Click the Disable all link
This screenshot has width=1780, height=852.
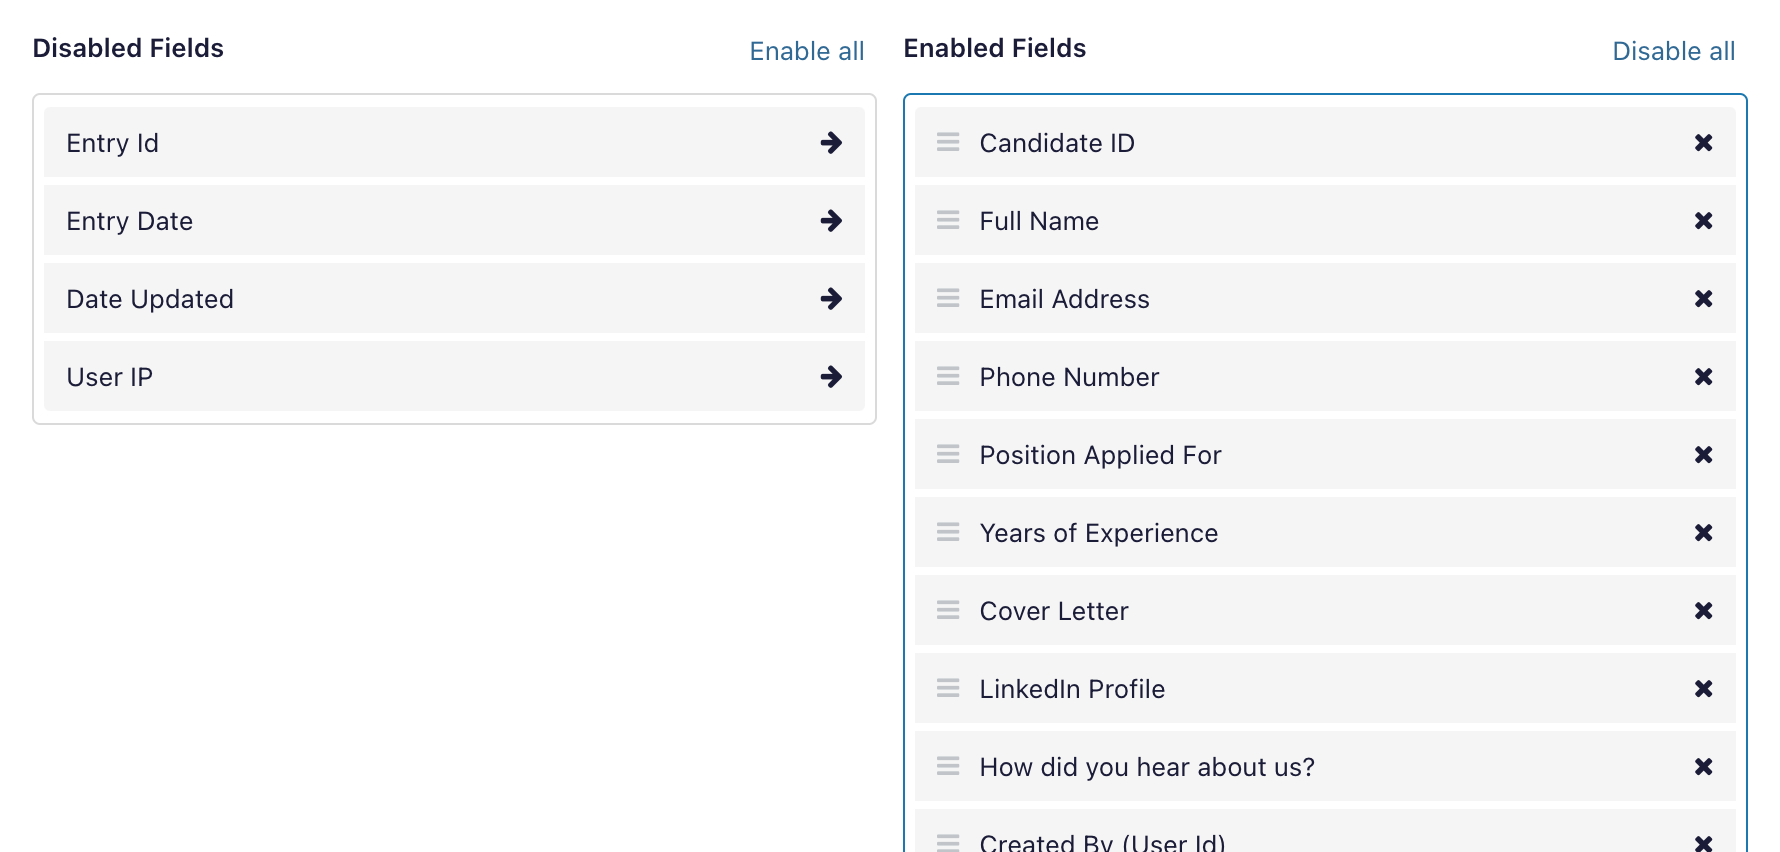(x=1673, y=51)
